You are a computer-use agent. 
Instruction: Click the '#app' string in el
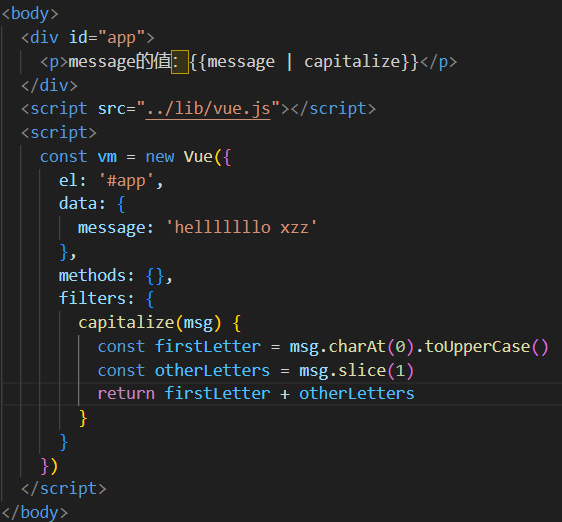pos(126,180)
